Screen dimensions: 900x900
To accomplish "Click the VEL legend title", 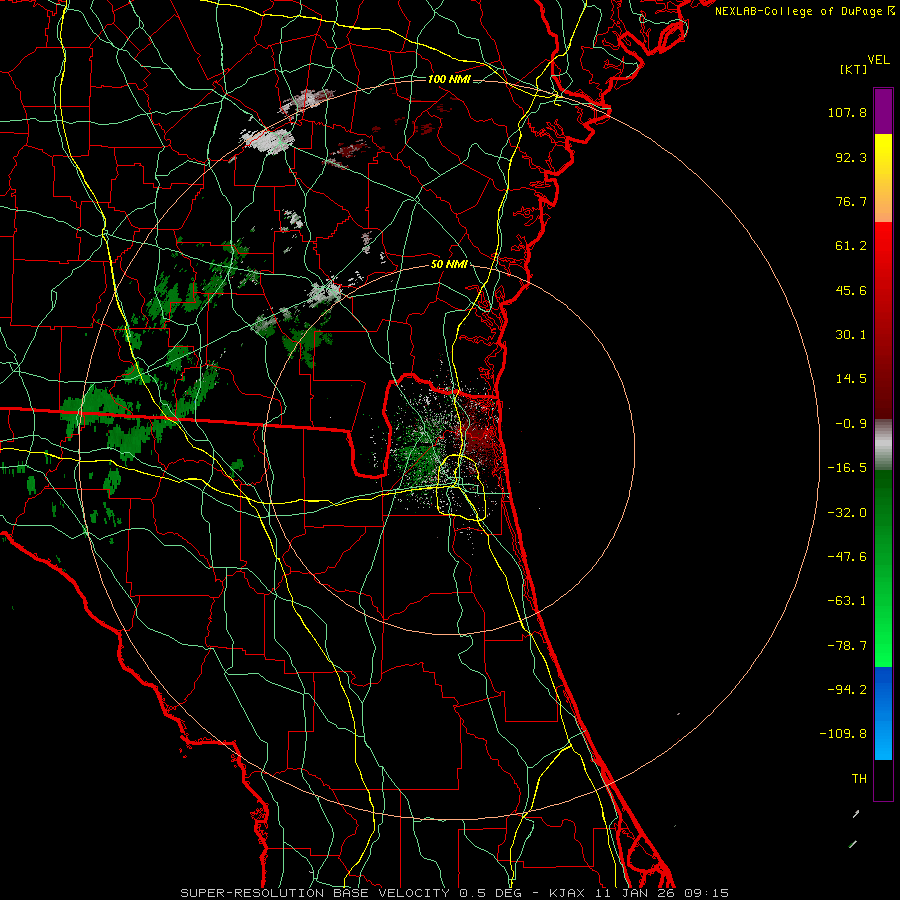I will tap(878, 60).
